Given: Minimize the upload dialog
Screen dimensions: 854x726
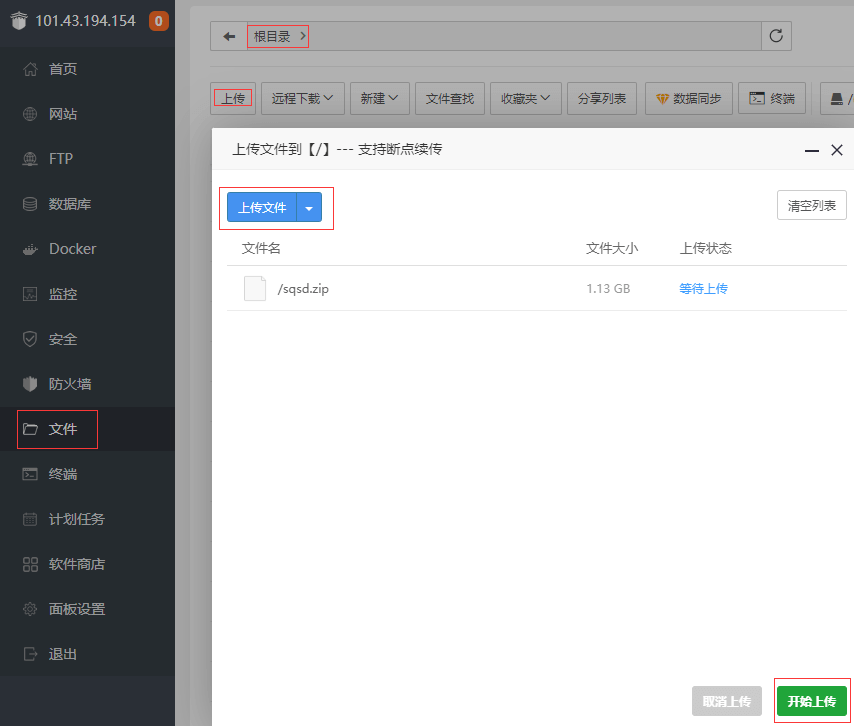Looking at the screenshot, I should pos(811,150).
